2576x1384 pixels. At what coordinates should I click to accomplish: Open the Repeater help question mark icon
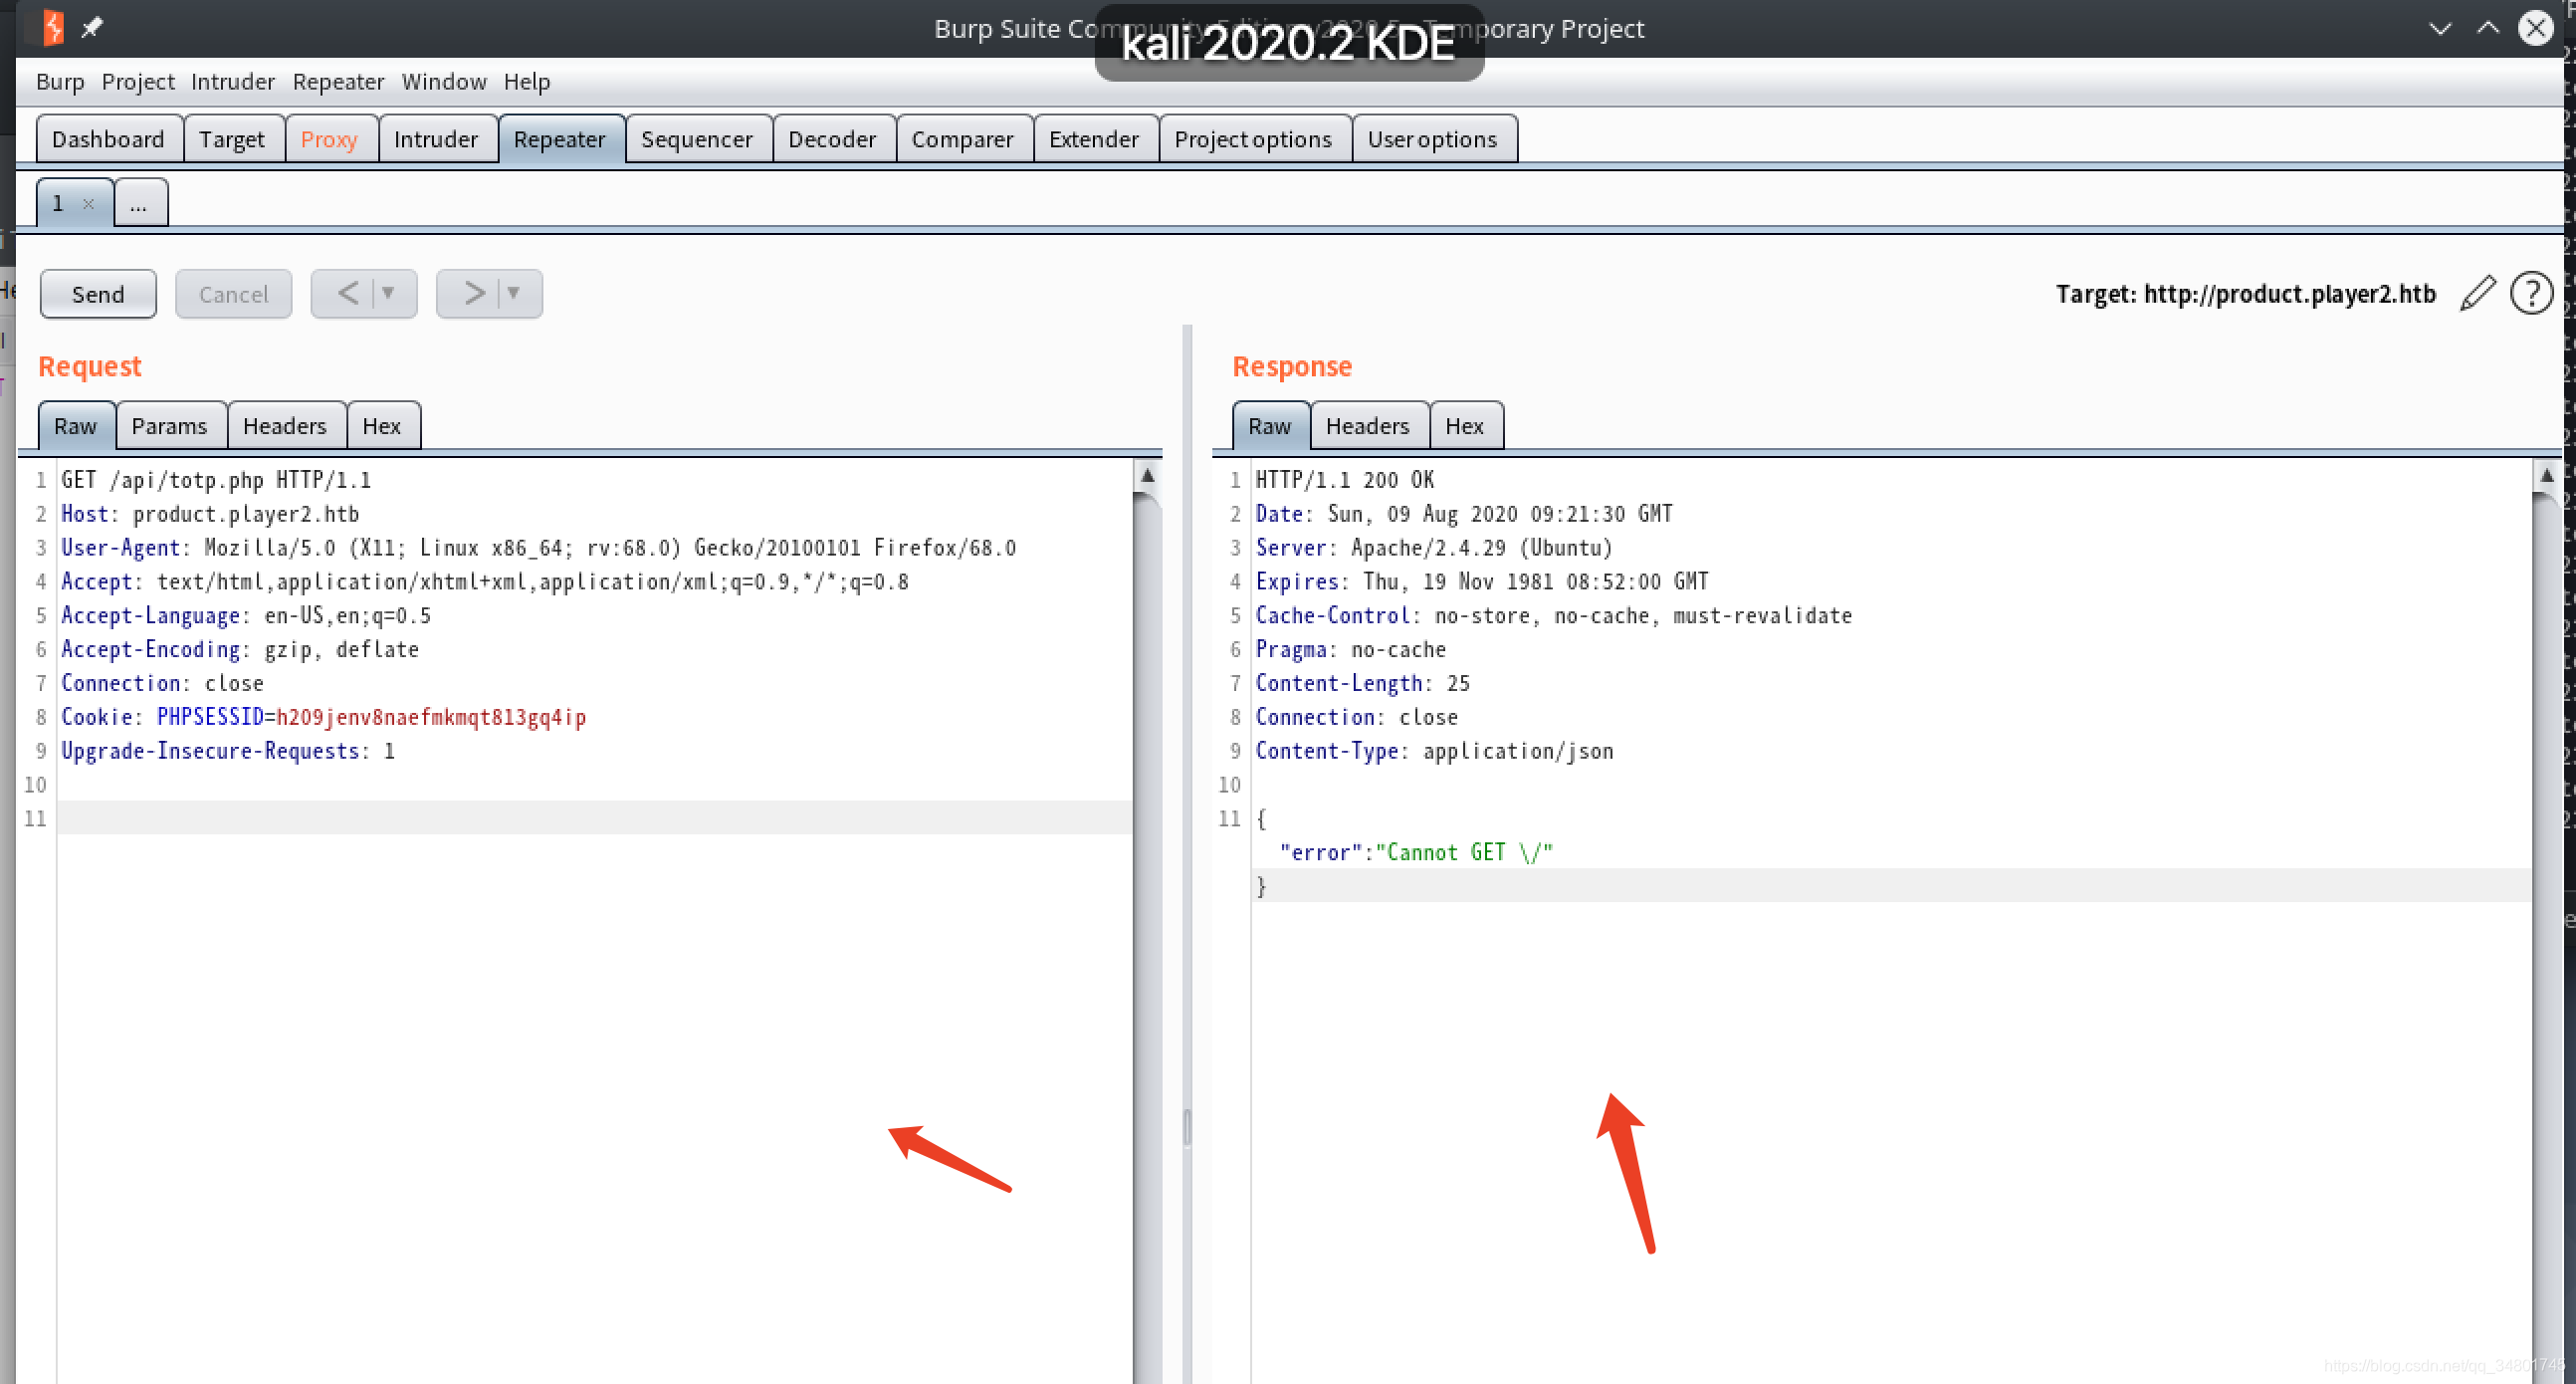[2530, 294]
